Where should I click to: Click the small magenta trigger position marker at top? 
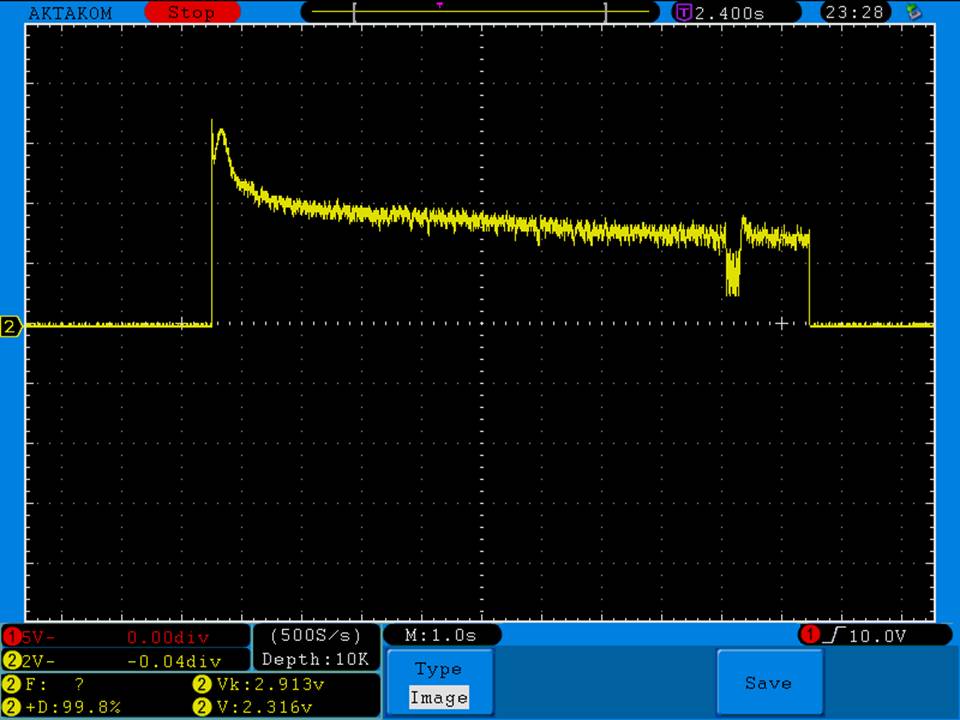440,5
